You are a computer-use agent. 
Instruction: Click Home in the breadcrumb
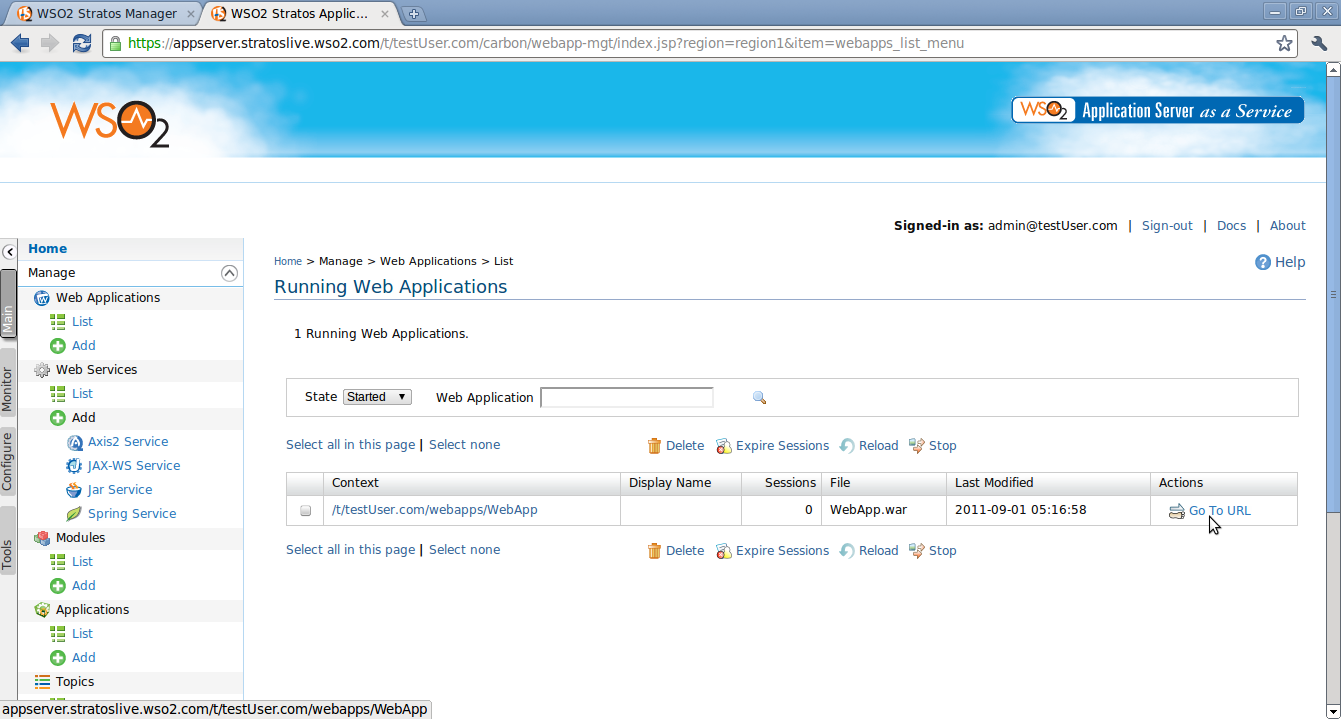coord(288,261)
